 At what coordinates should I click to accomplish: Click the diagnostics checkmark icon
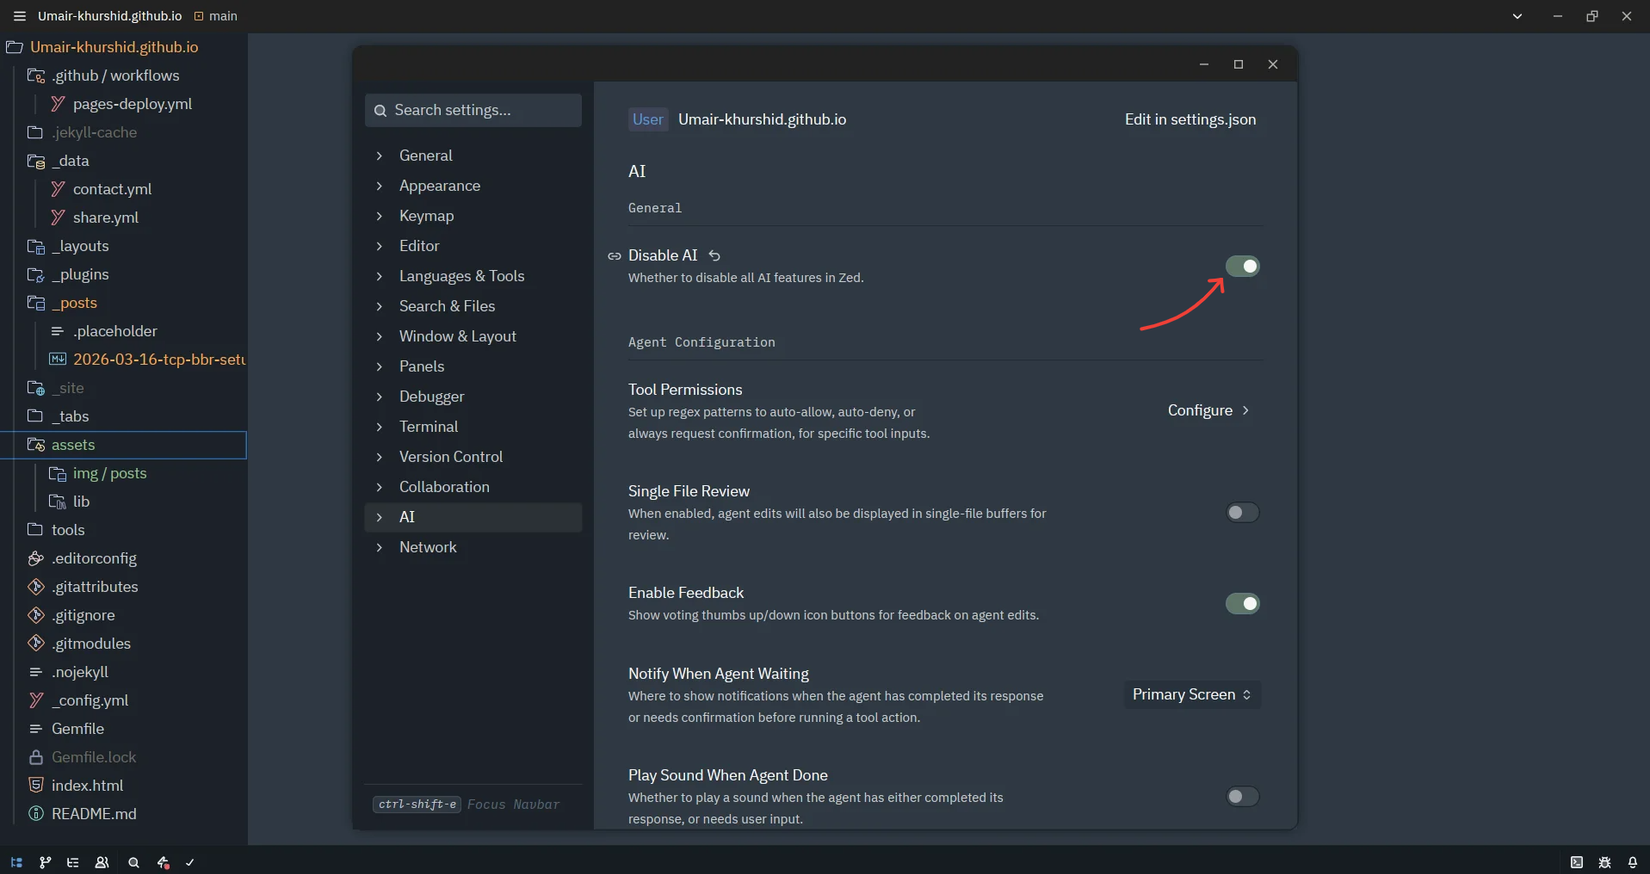click(x=190, y=862)
